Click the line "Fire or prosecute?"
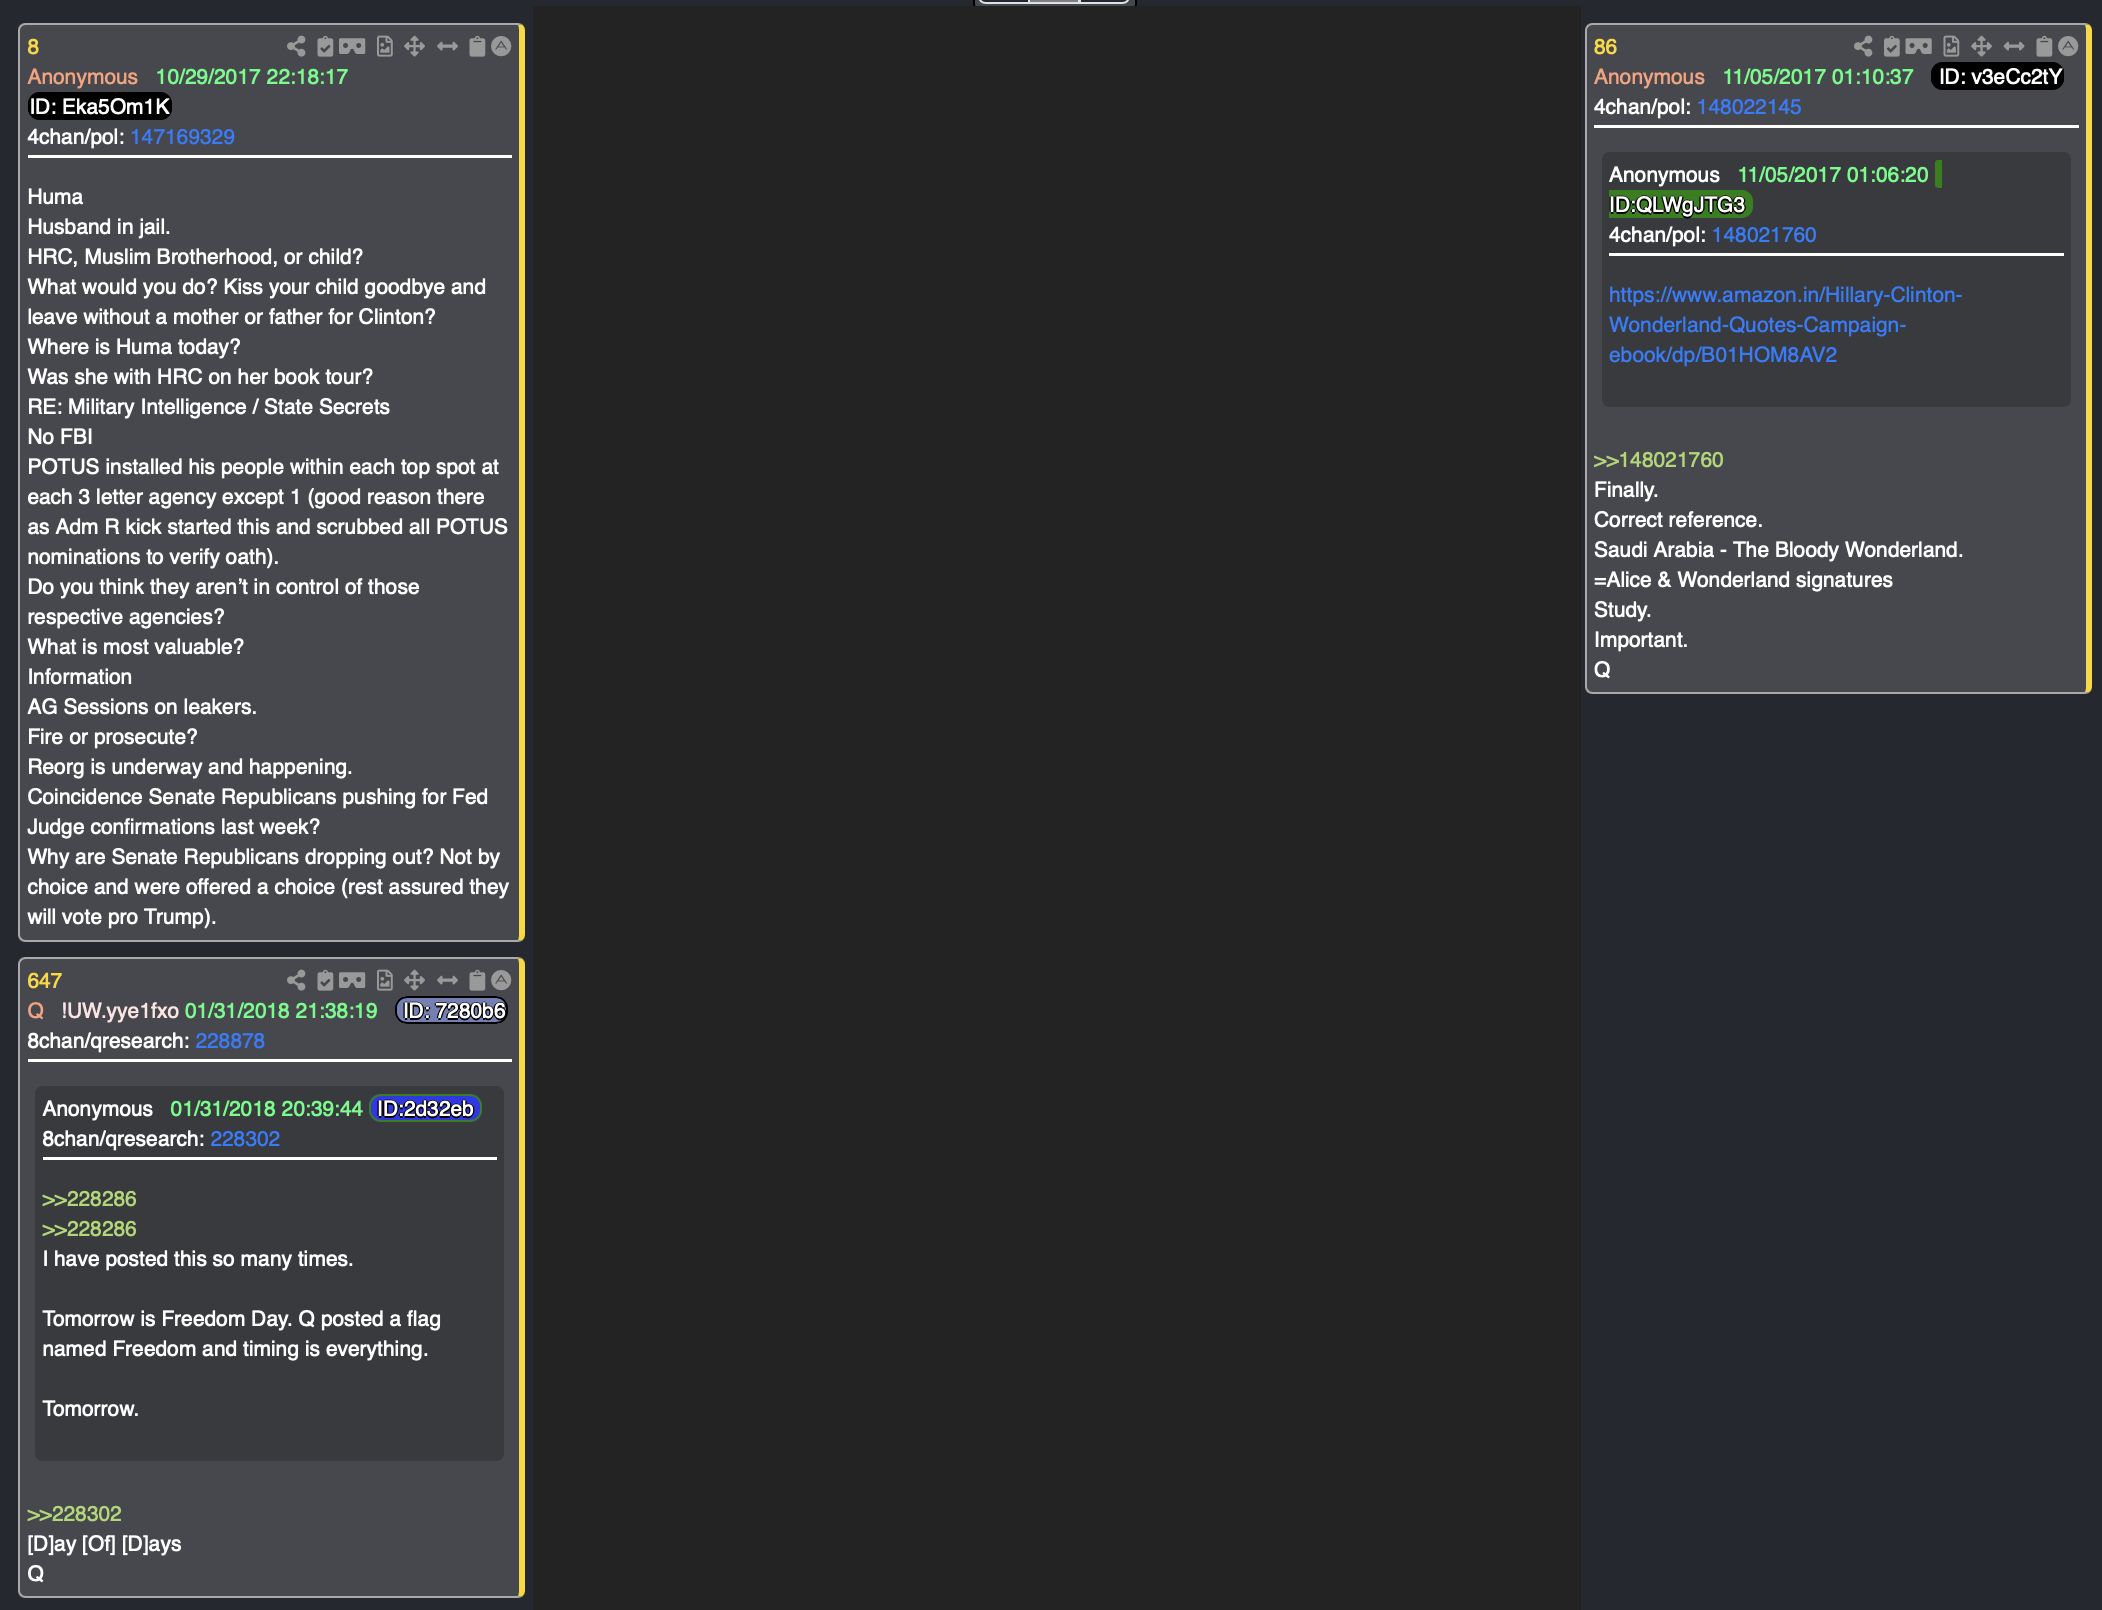The height and width of the screenshot is (1610, 2102). click(x=112, y=737)
